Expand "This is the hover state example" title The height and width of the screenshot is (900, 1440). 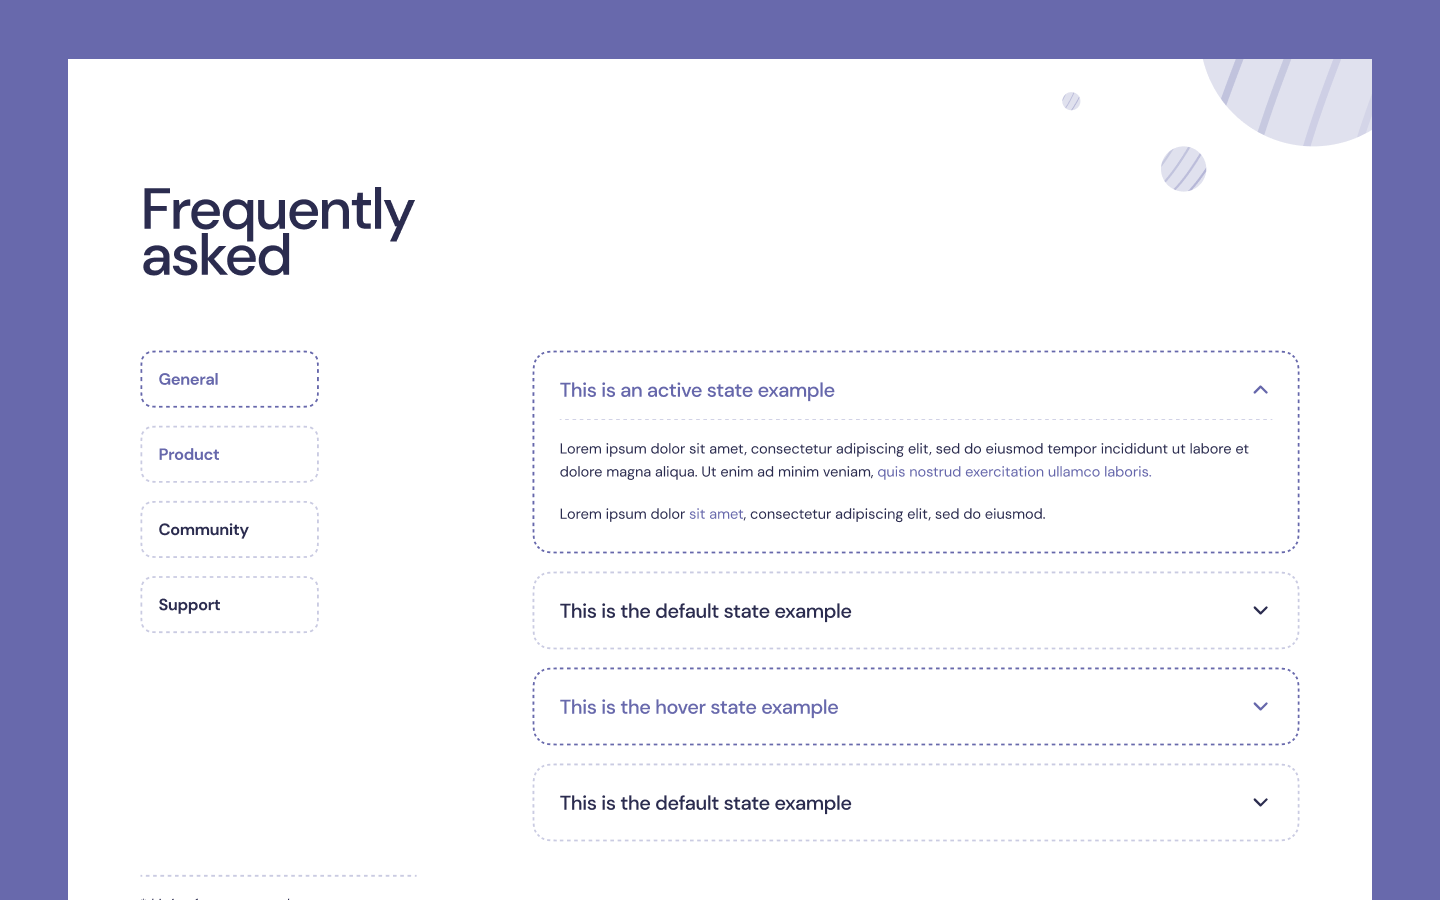(699, 707)
